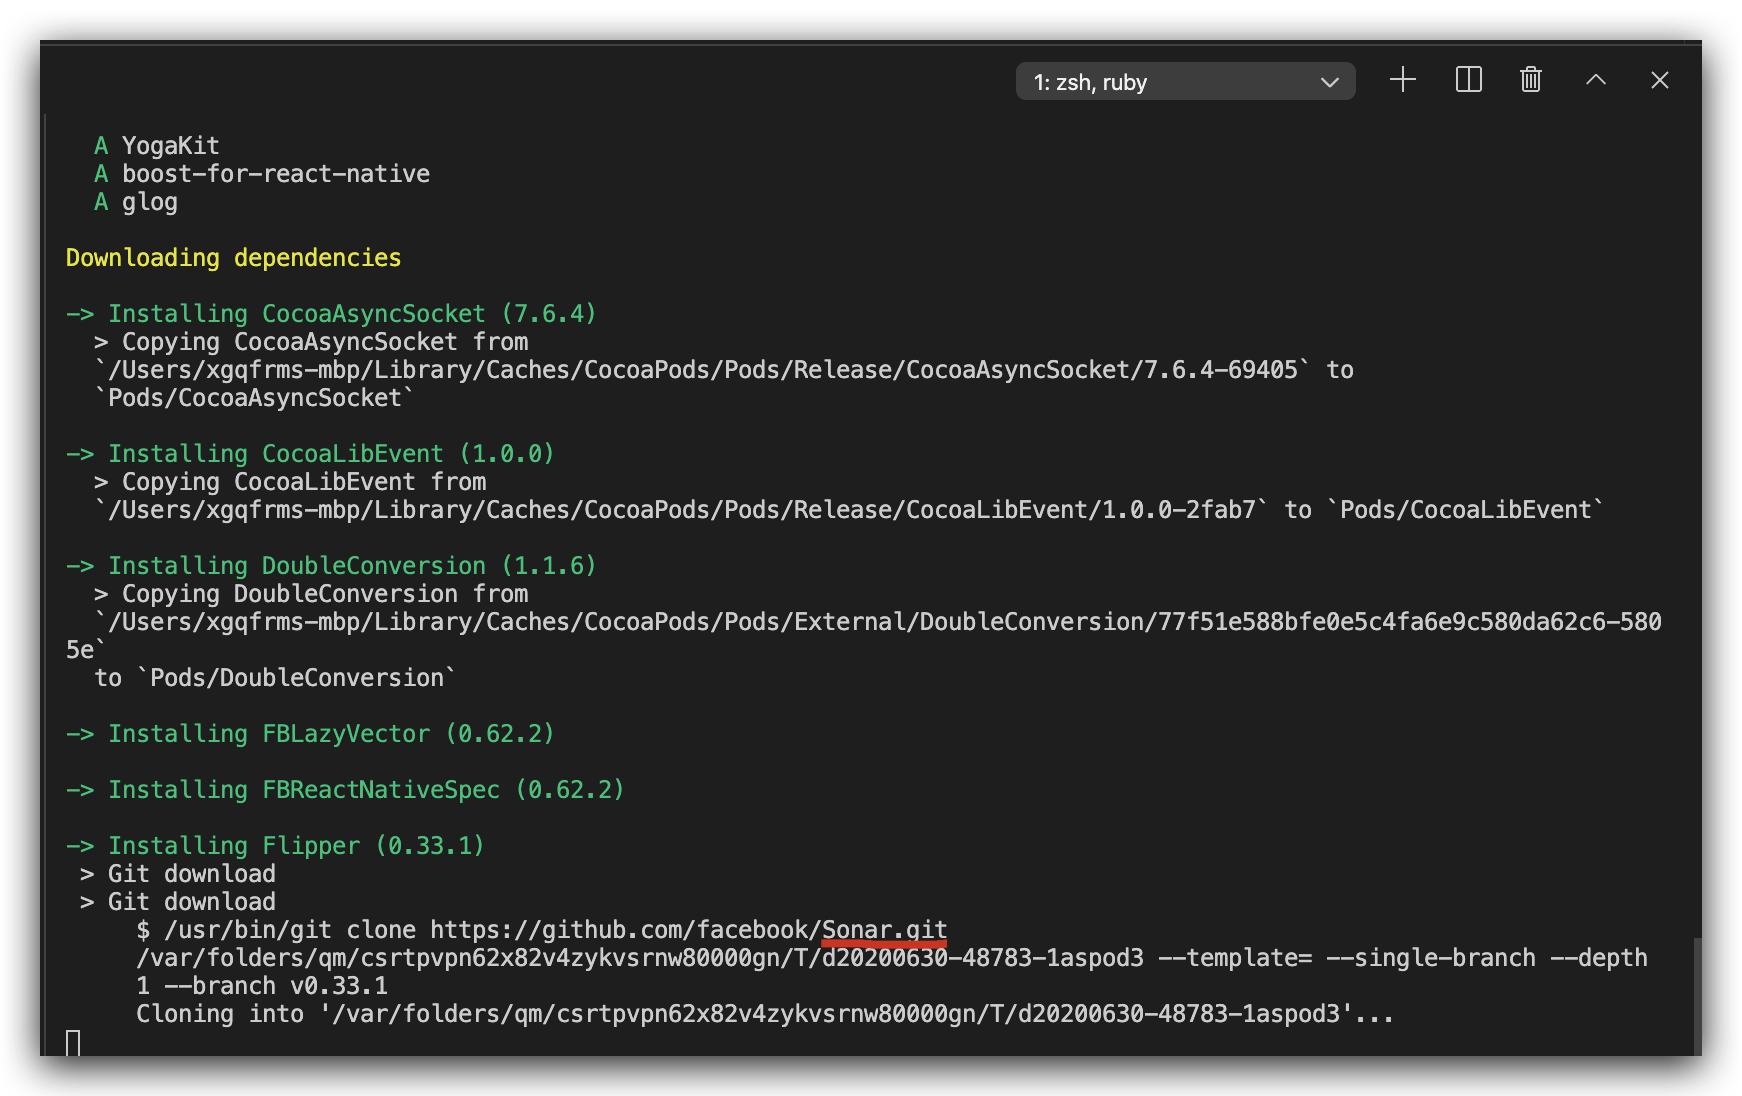Click the 'A glog' line
The image size is (1742, 1096).
(x=136, y=202)
